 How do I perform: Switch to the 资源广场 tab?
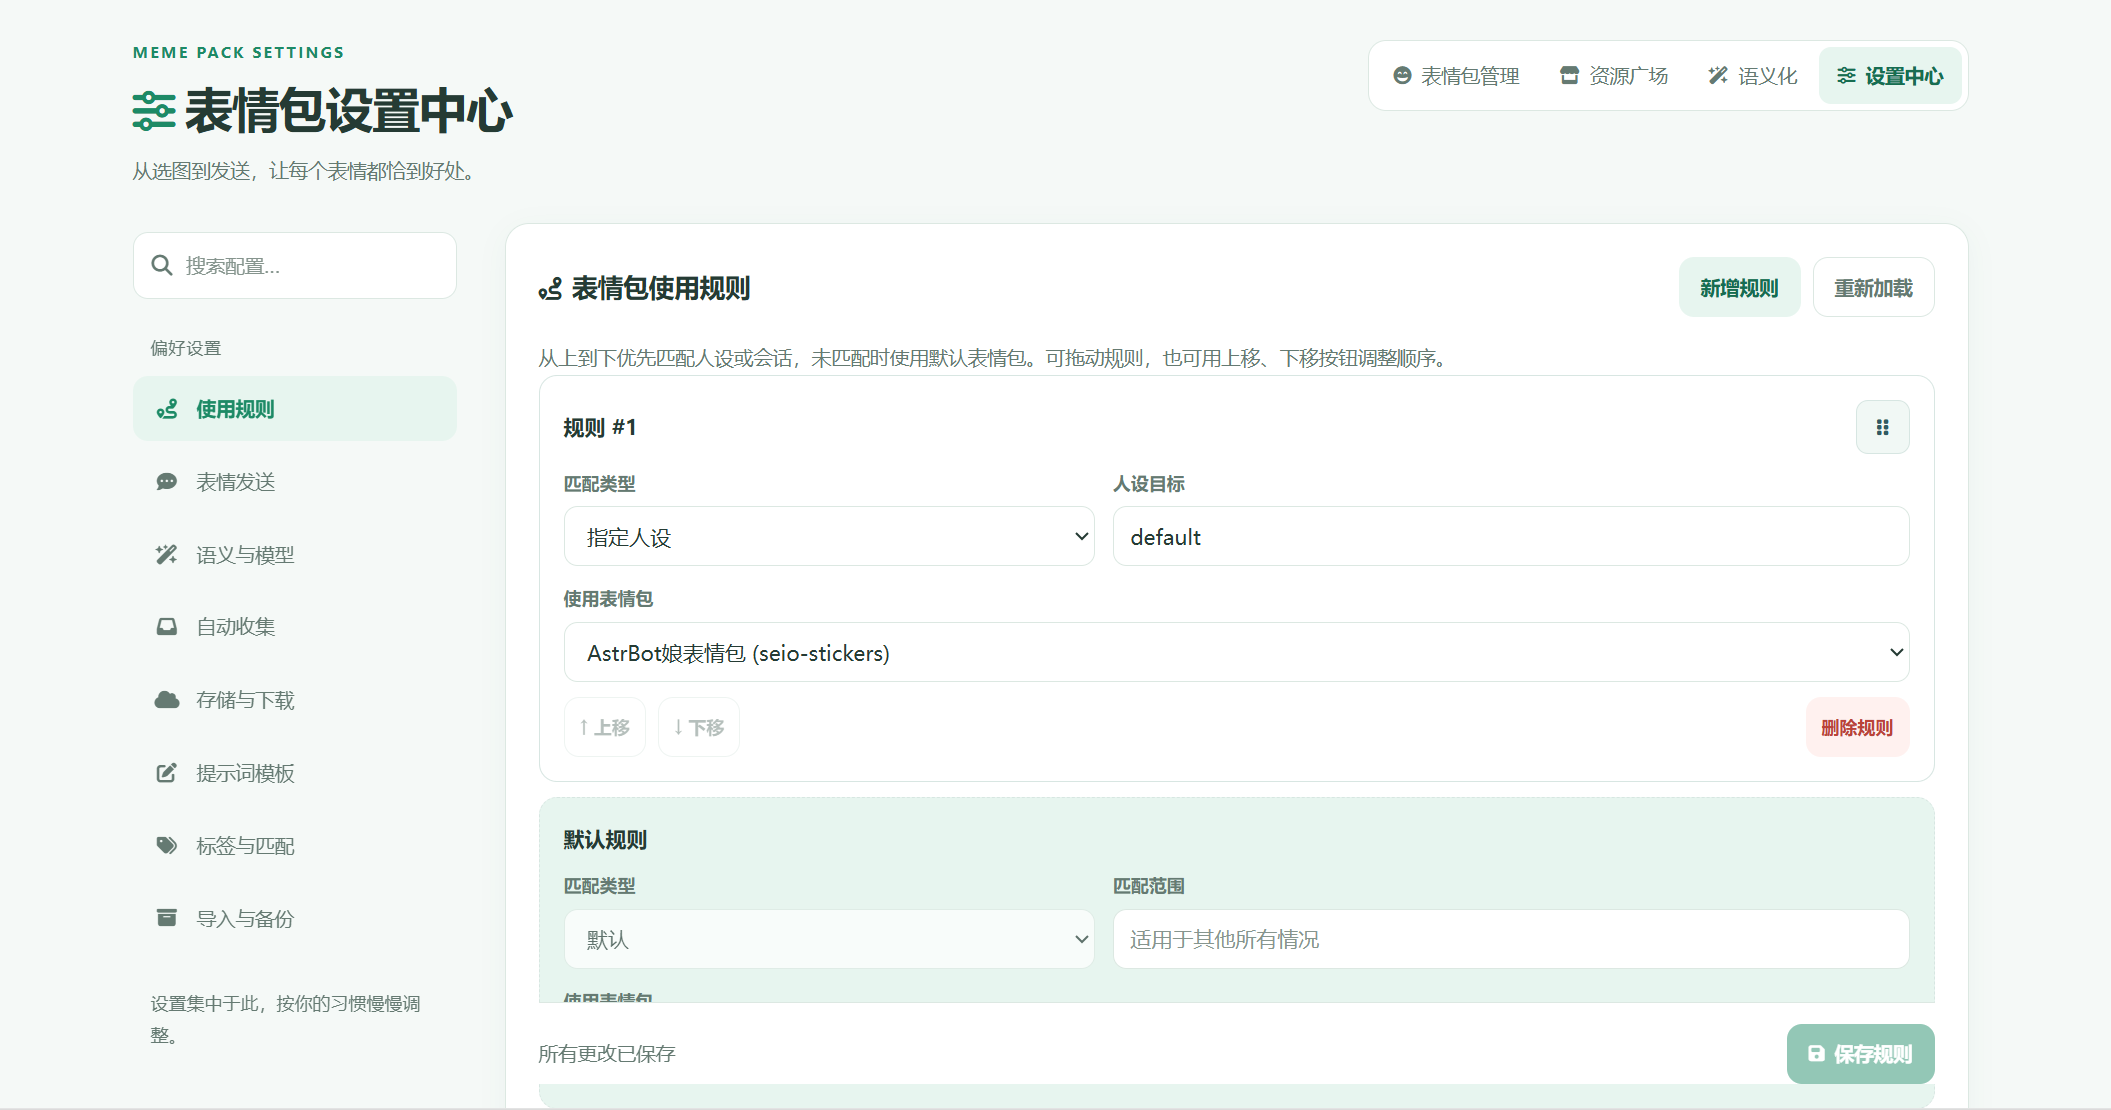1614,76
